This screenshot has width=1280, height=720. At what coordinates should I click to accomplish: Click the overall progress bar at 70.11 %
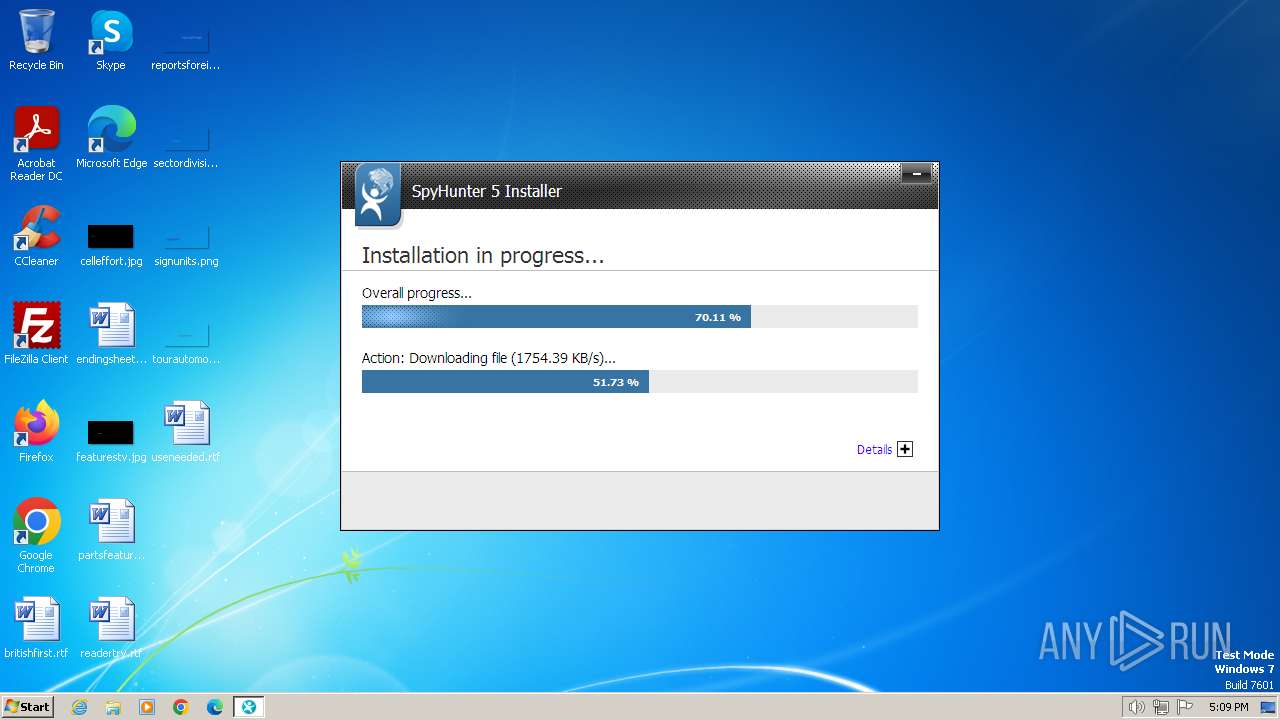[x=639, y=317]
